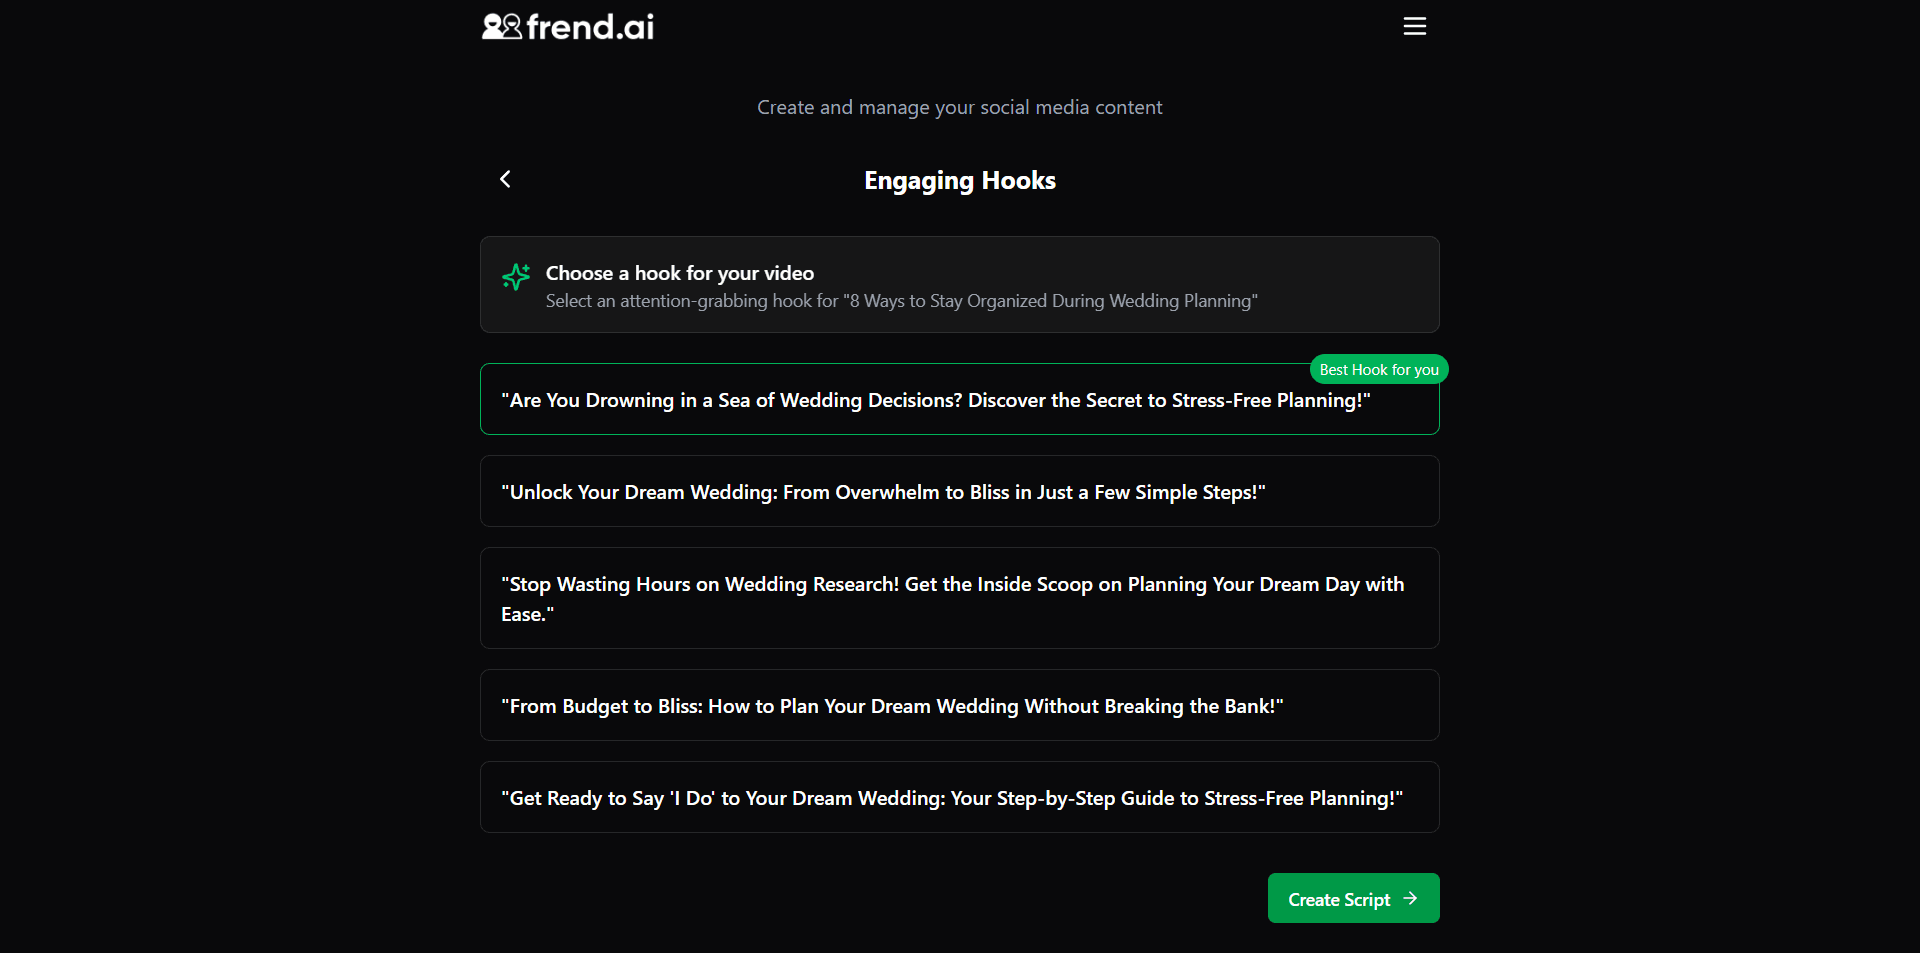Click the arrow inside Create Script button

1411,898
